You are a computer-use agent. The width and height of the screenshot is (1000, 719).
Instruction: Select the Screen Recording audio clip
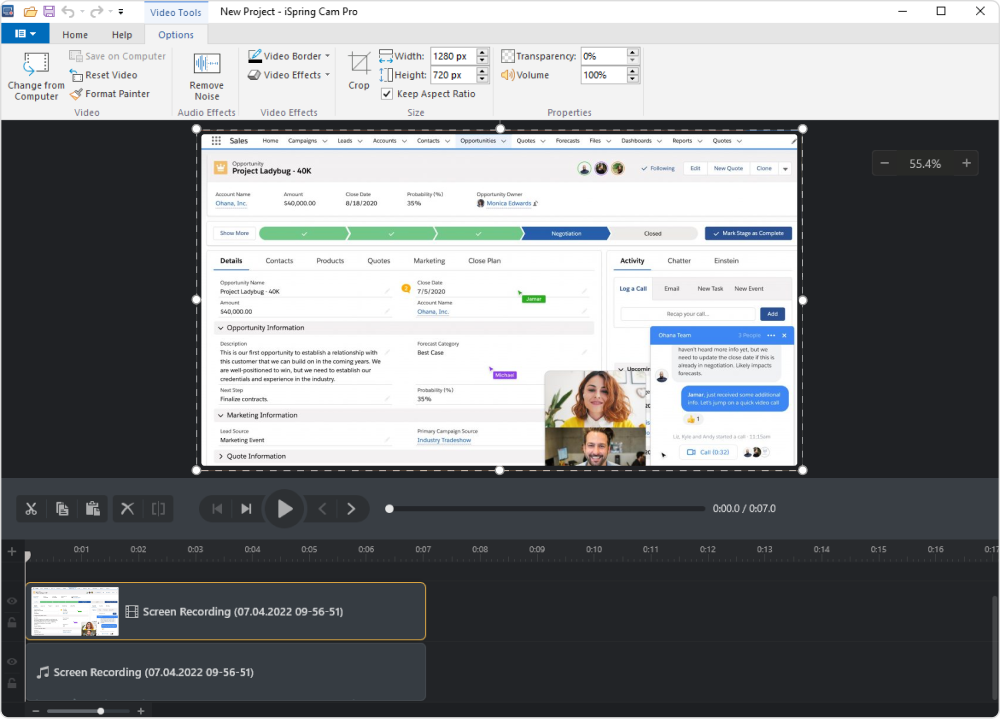226,672
